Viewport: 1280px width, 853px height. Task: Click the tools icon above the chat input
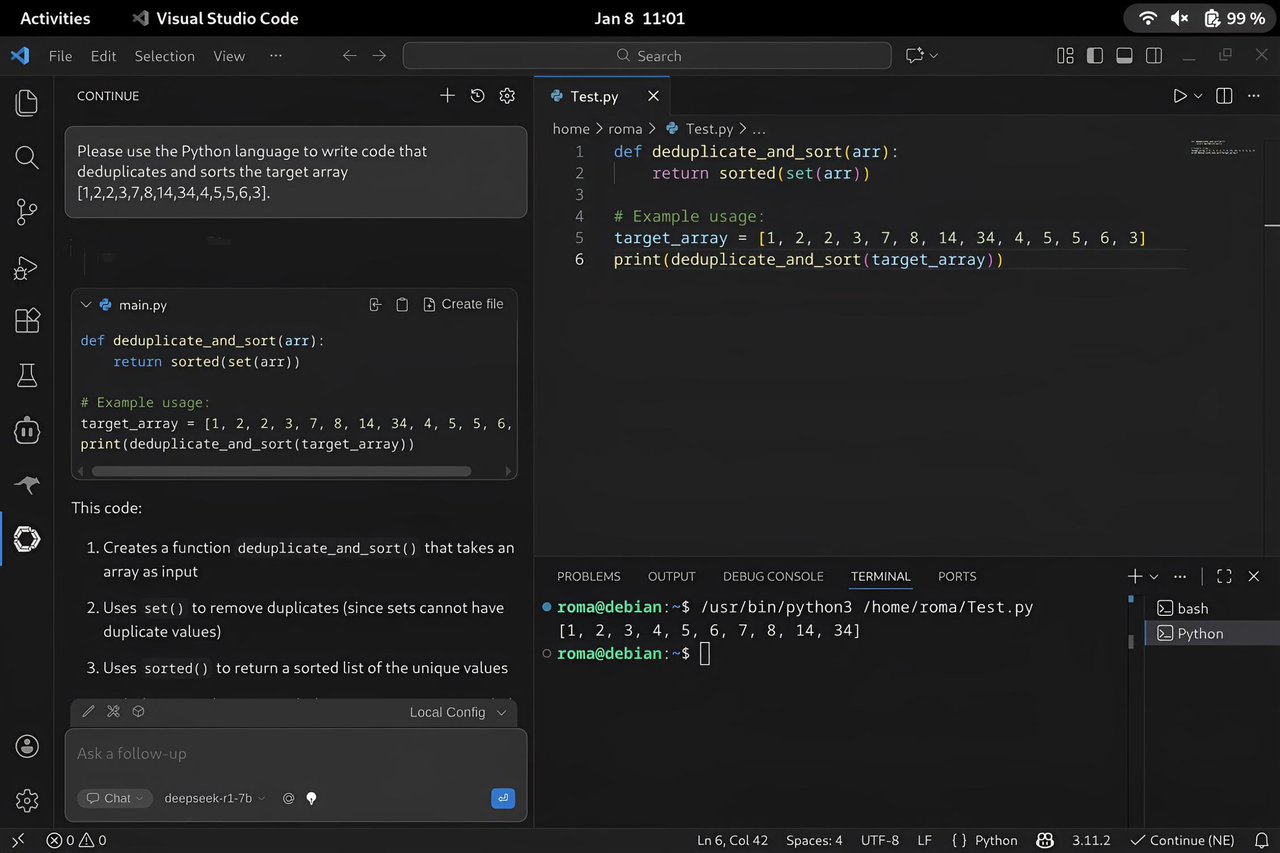tap(113, 712)
